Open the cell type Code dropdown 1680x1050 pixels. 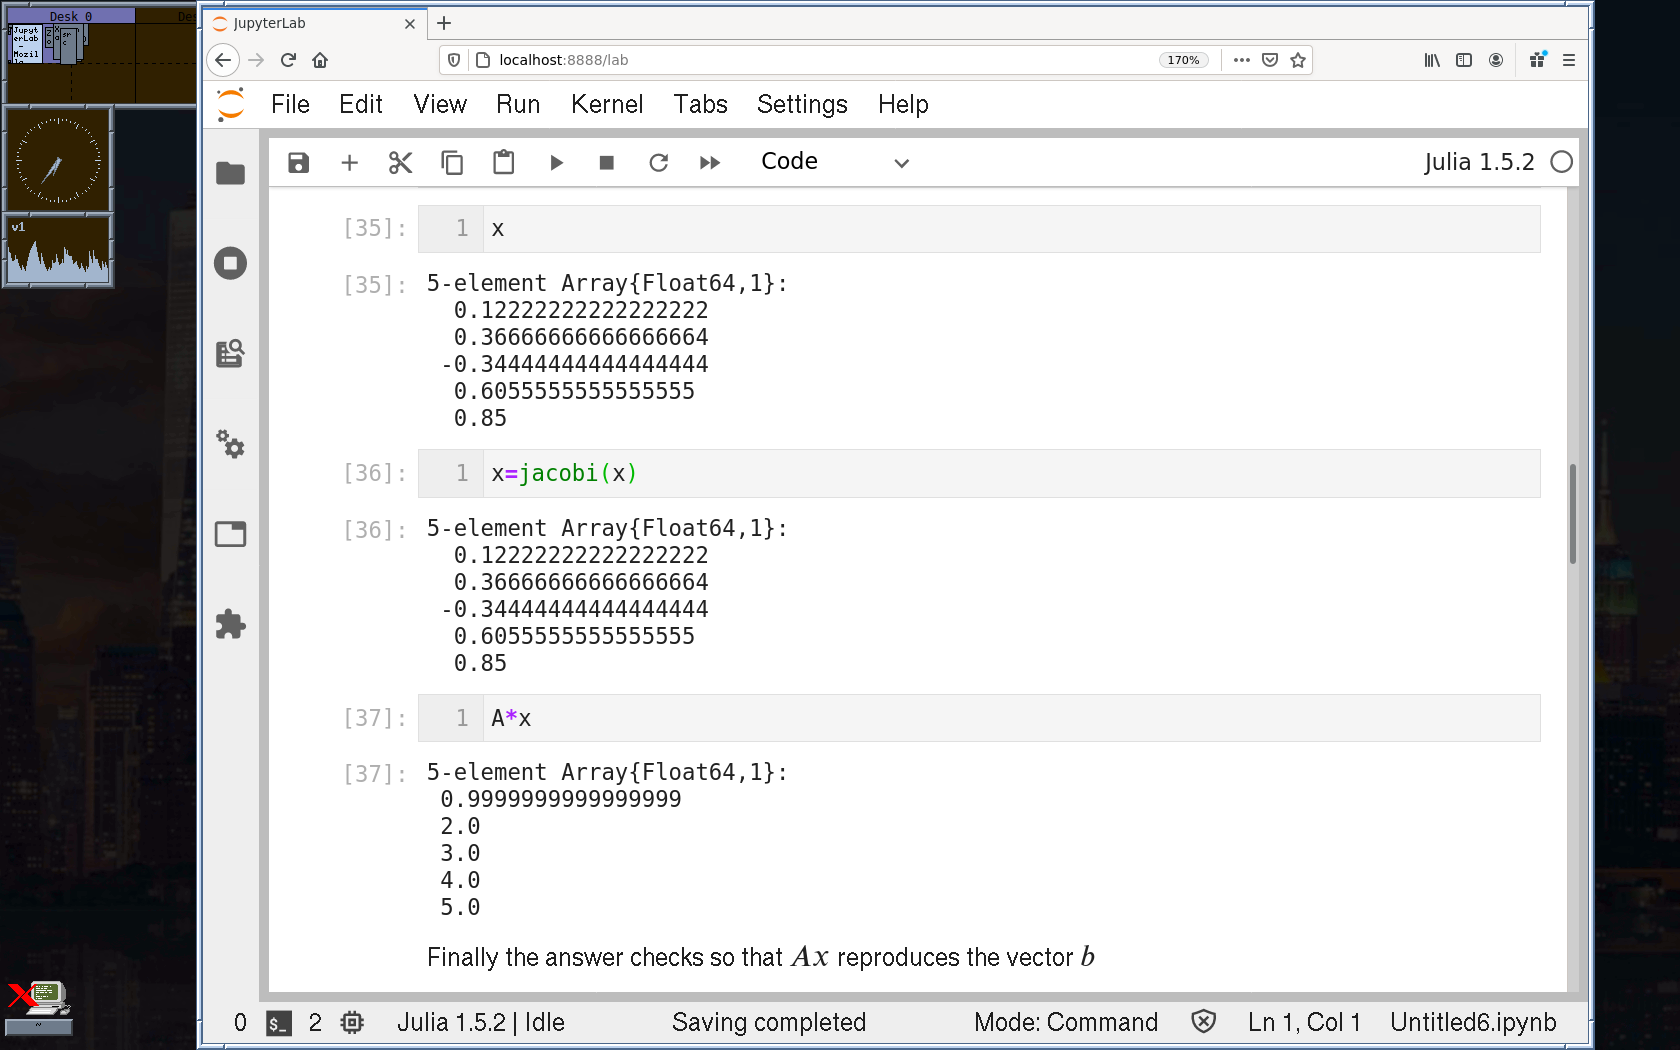point(834,162)
